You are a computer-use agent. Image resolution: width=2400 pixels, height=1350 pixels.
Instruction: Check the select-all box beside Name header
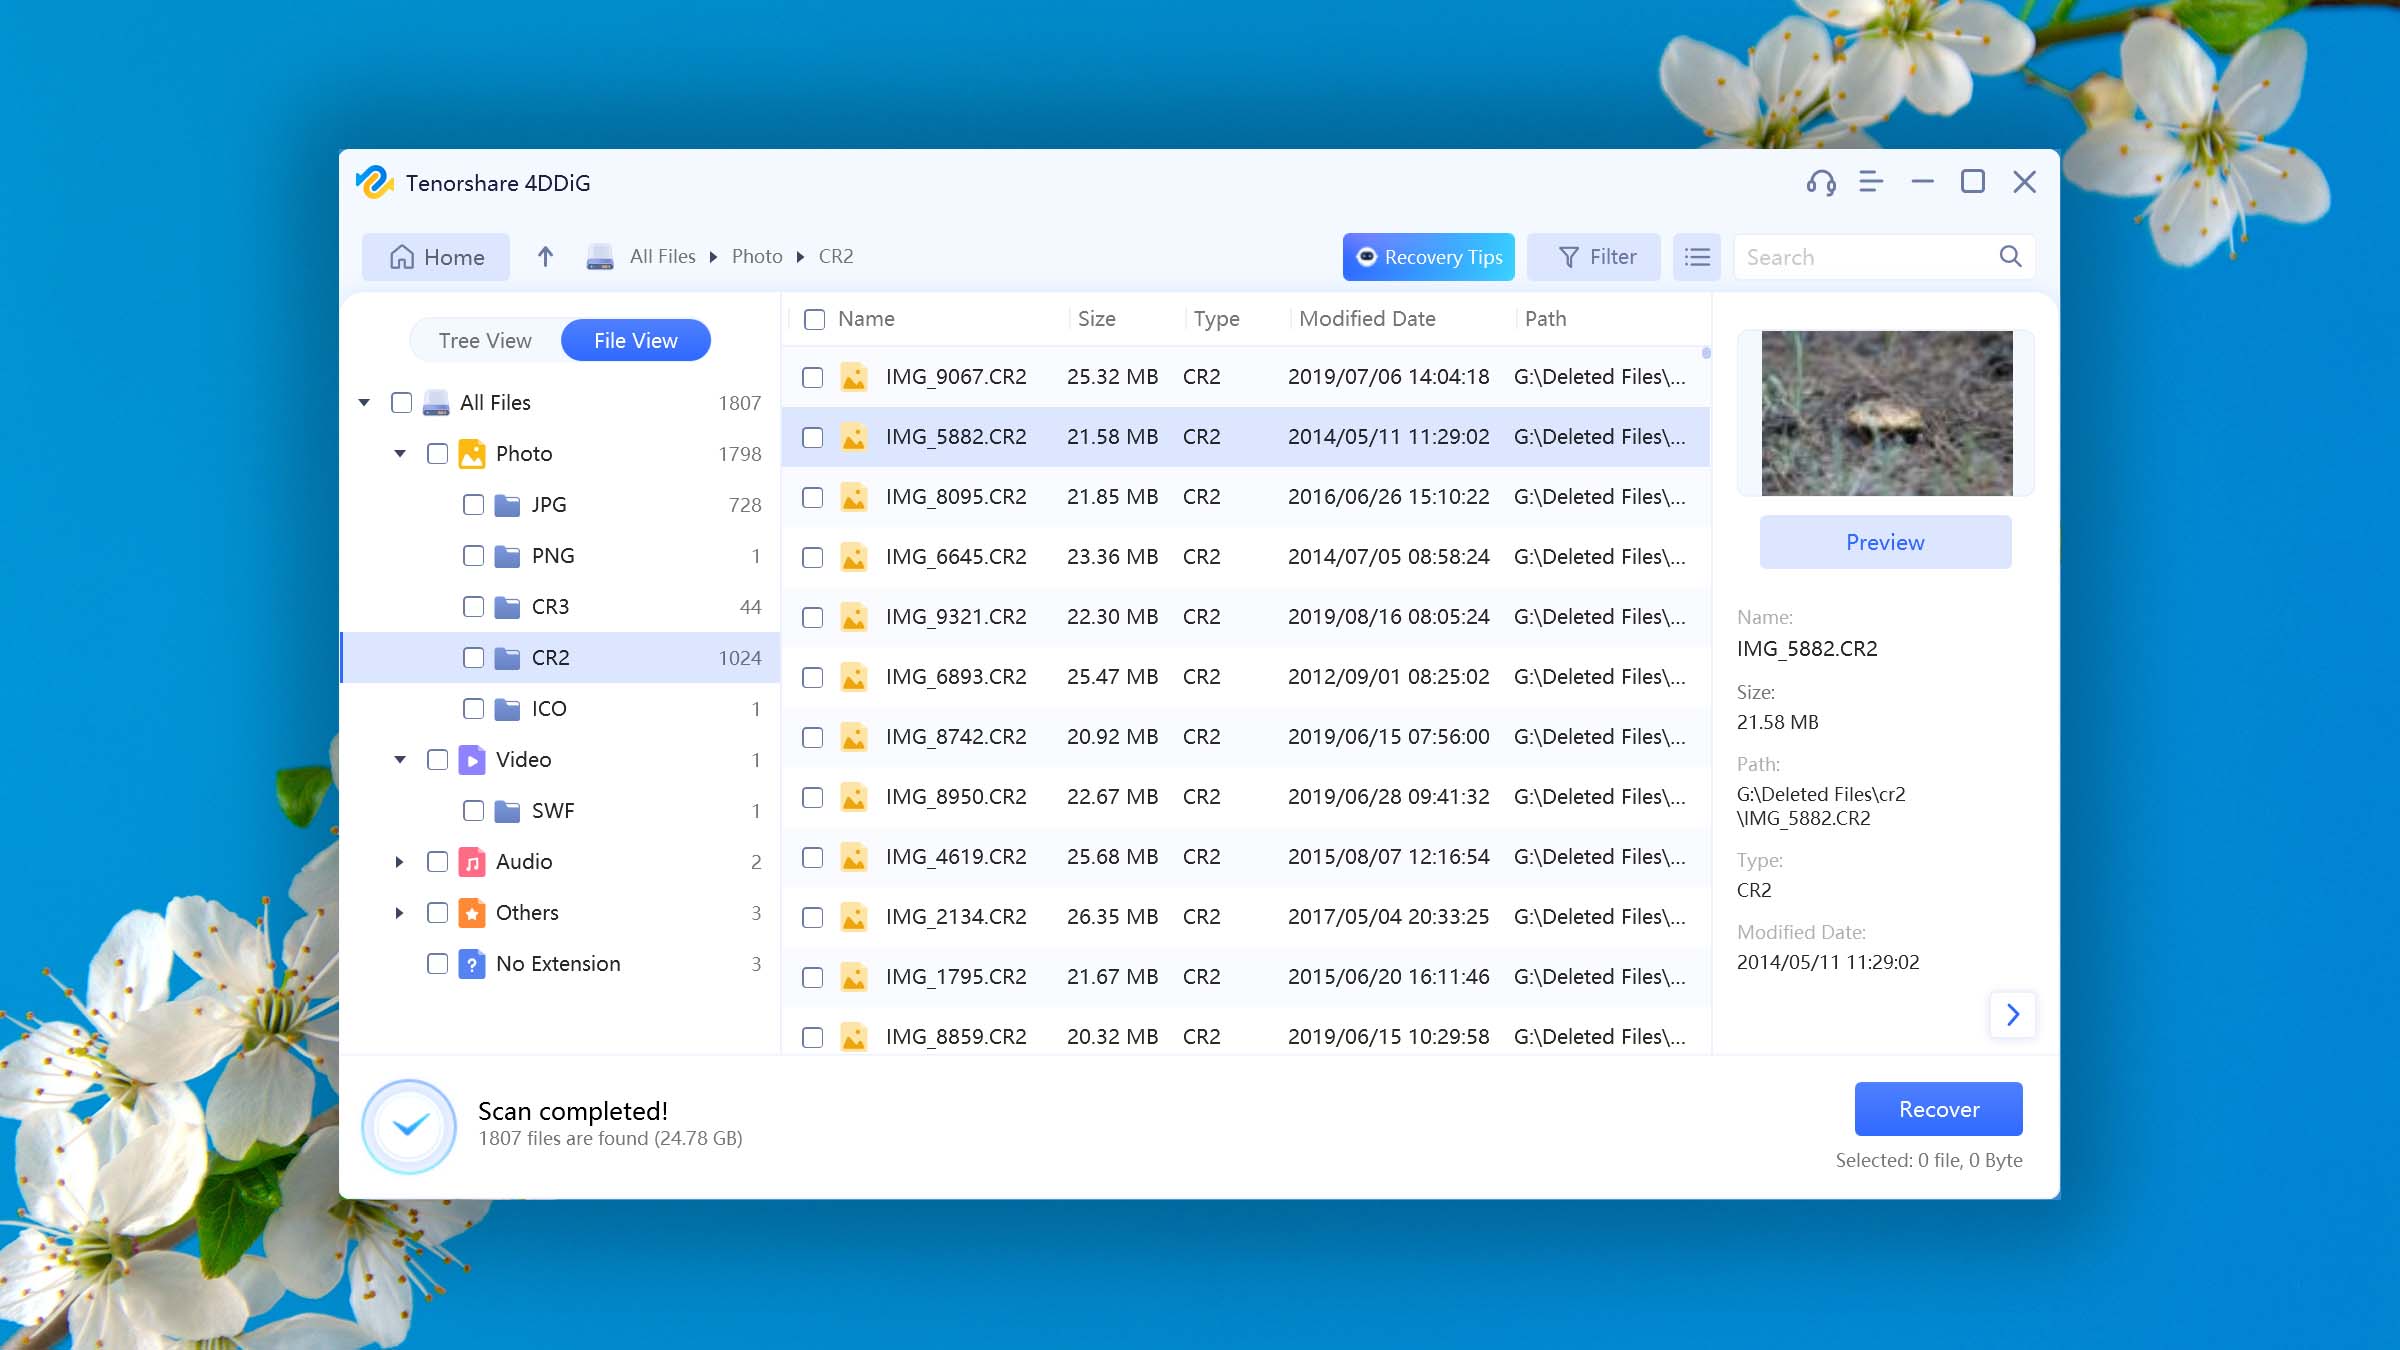click(x=815, y=319)
